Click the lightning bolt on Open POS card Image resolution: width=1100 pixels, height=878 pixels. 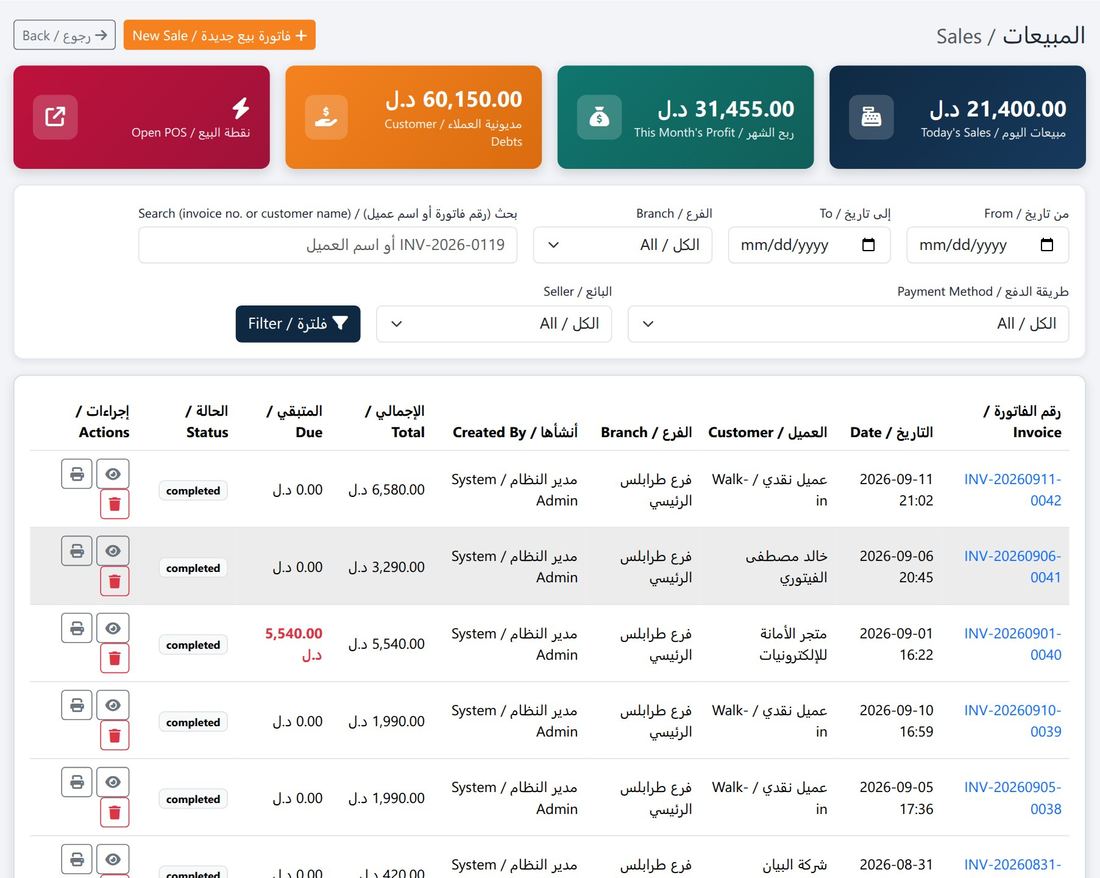click(241, 109)
